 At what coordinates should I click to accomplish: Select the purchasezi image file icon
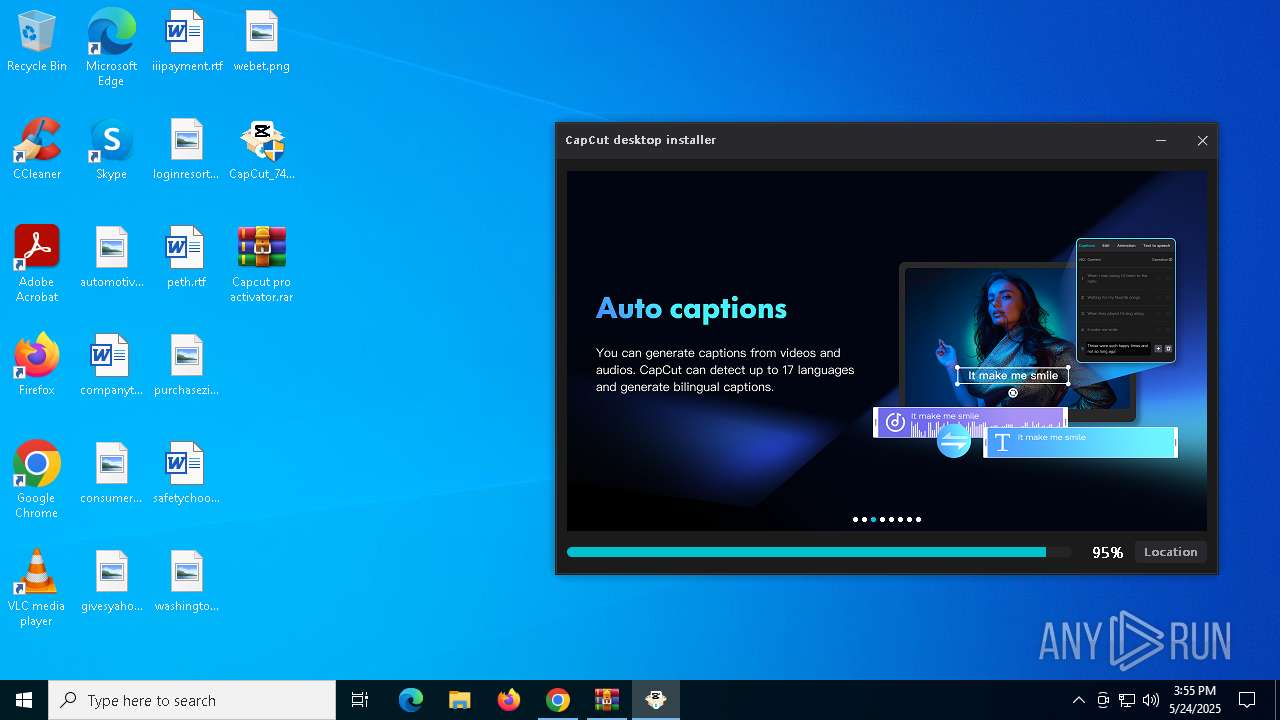point(186,365)
